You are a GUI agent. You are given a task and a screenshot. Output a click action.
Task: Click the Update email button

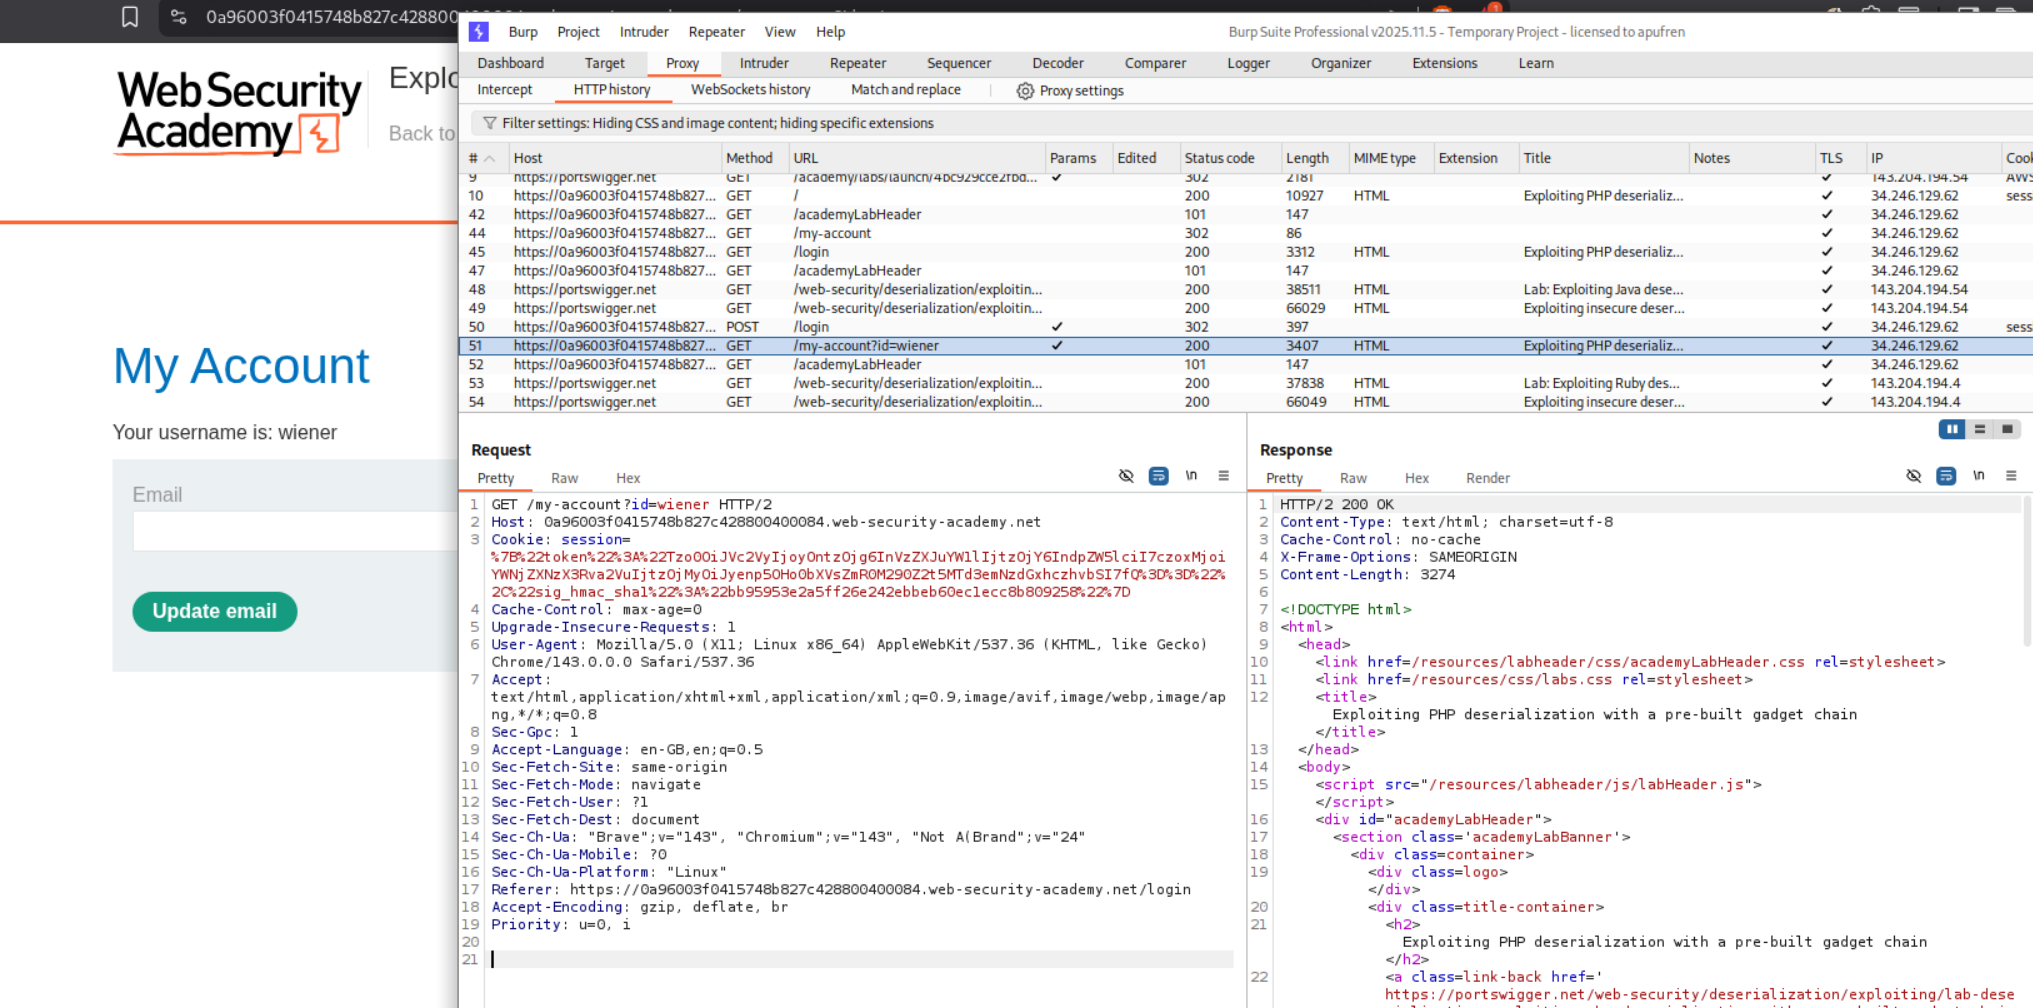(x=214, y=611)
